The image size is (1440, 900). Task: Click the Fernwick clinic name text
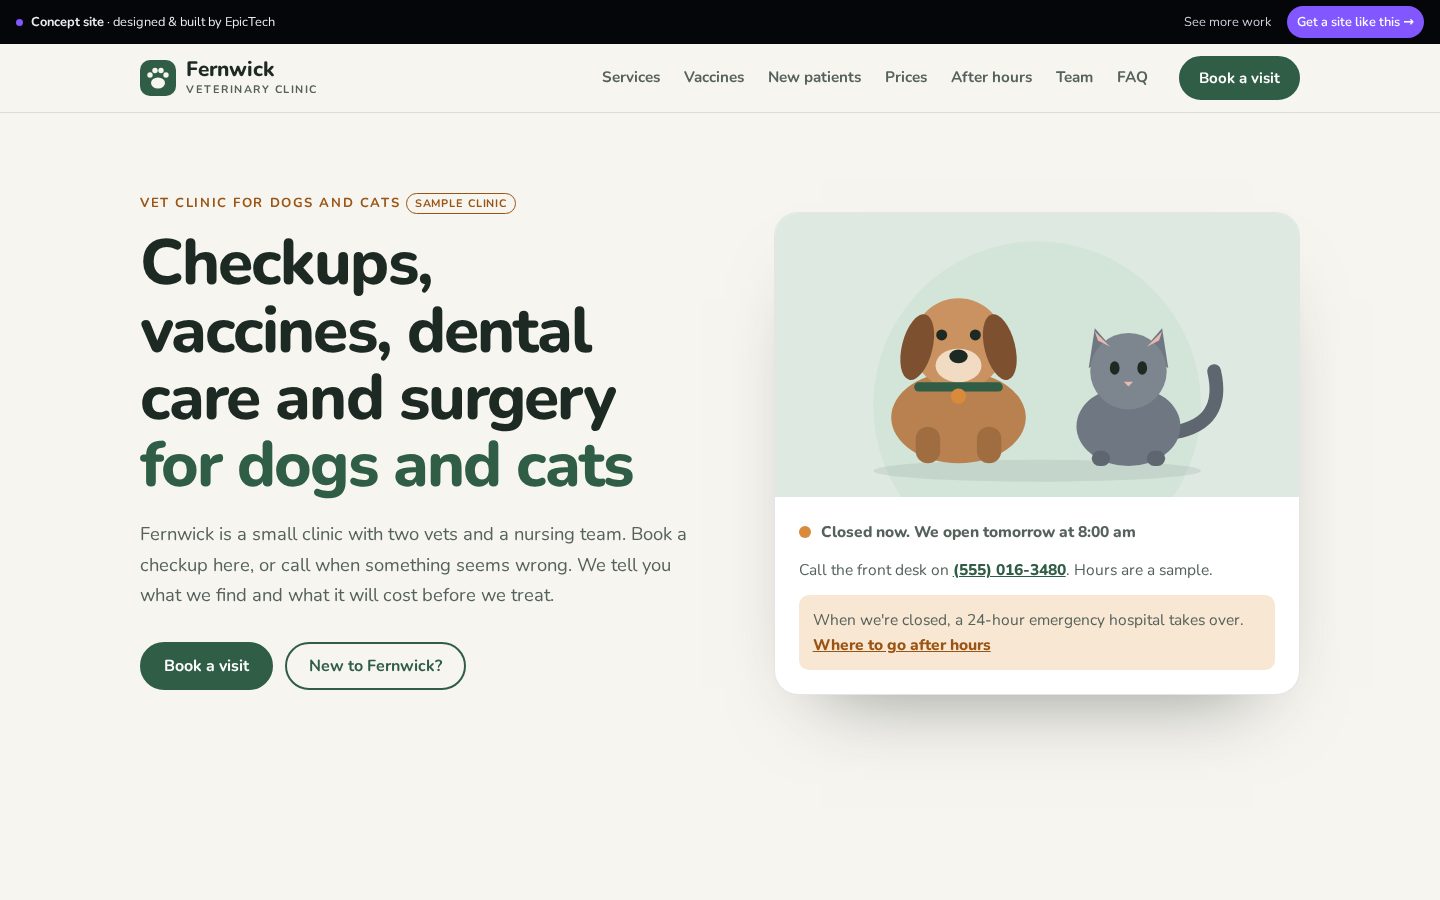click(230, 69)
